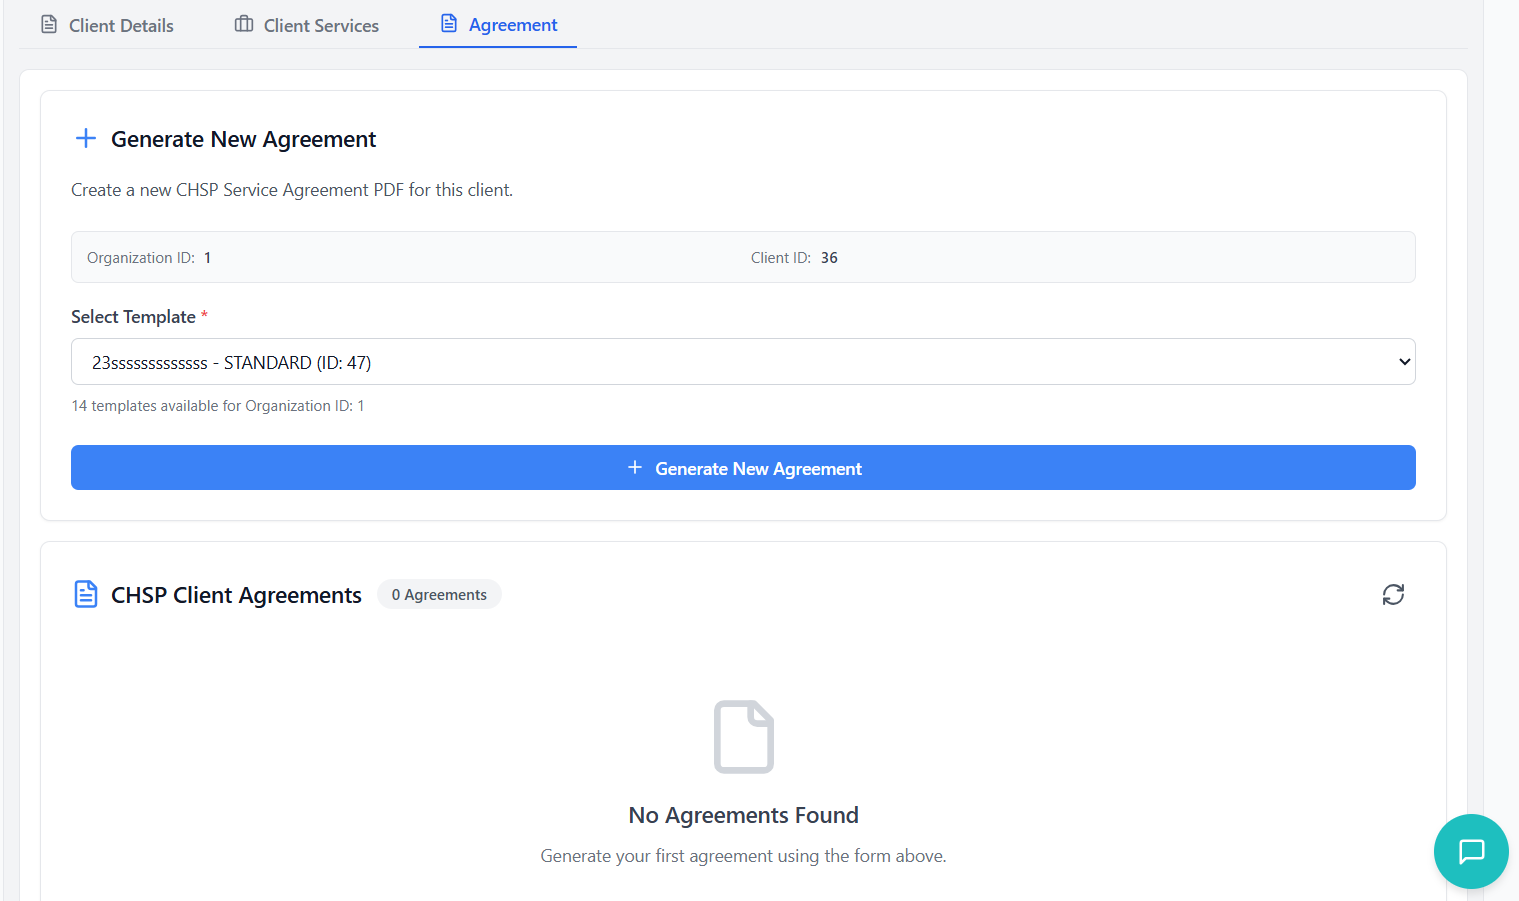
Task: Click the 0 Agreements count badge
Action: pyautogui.click(x=439, y=595)
